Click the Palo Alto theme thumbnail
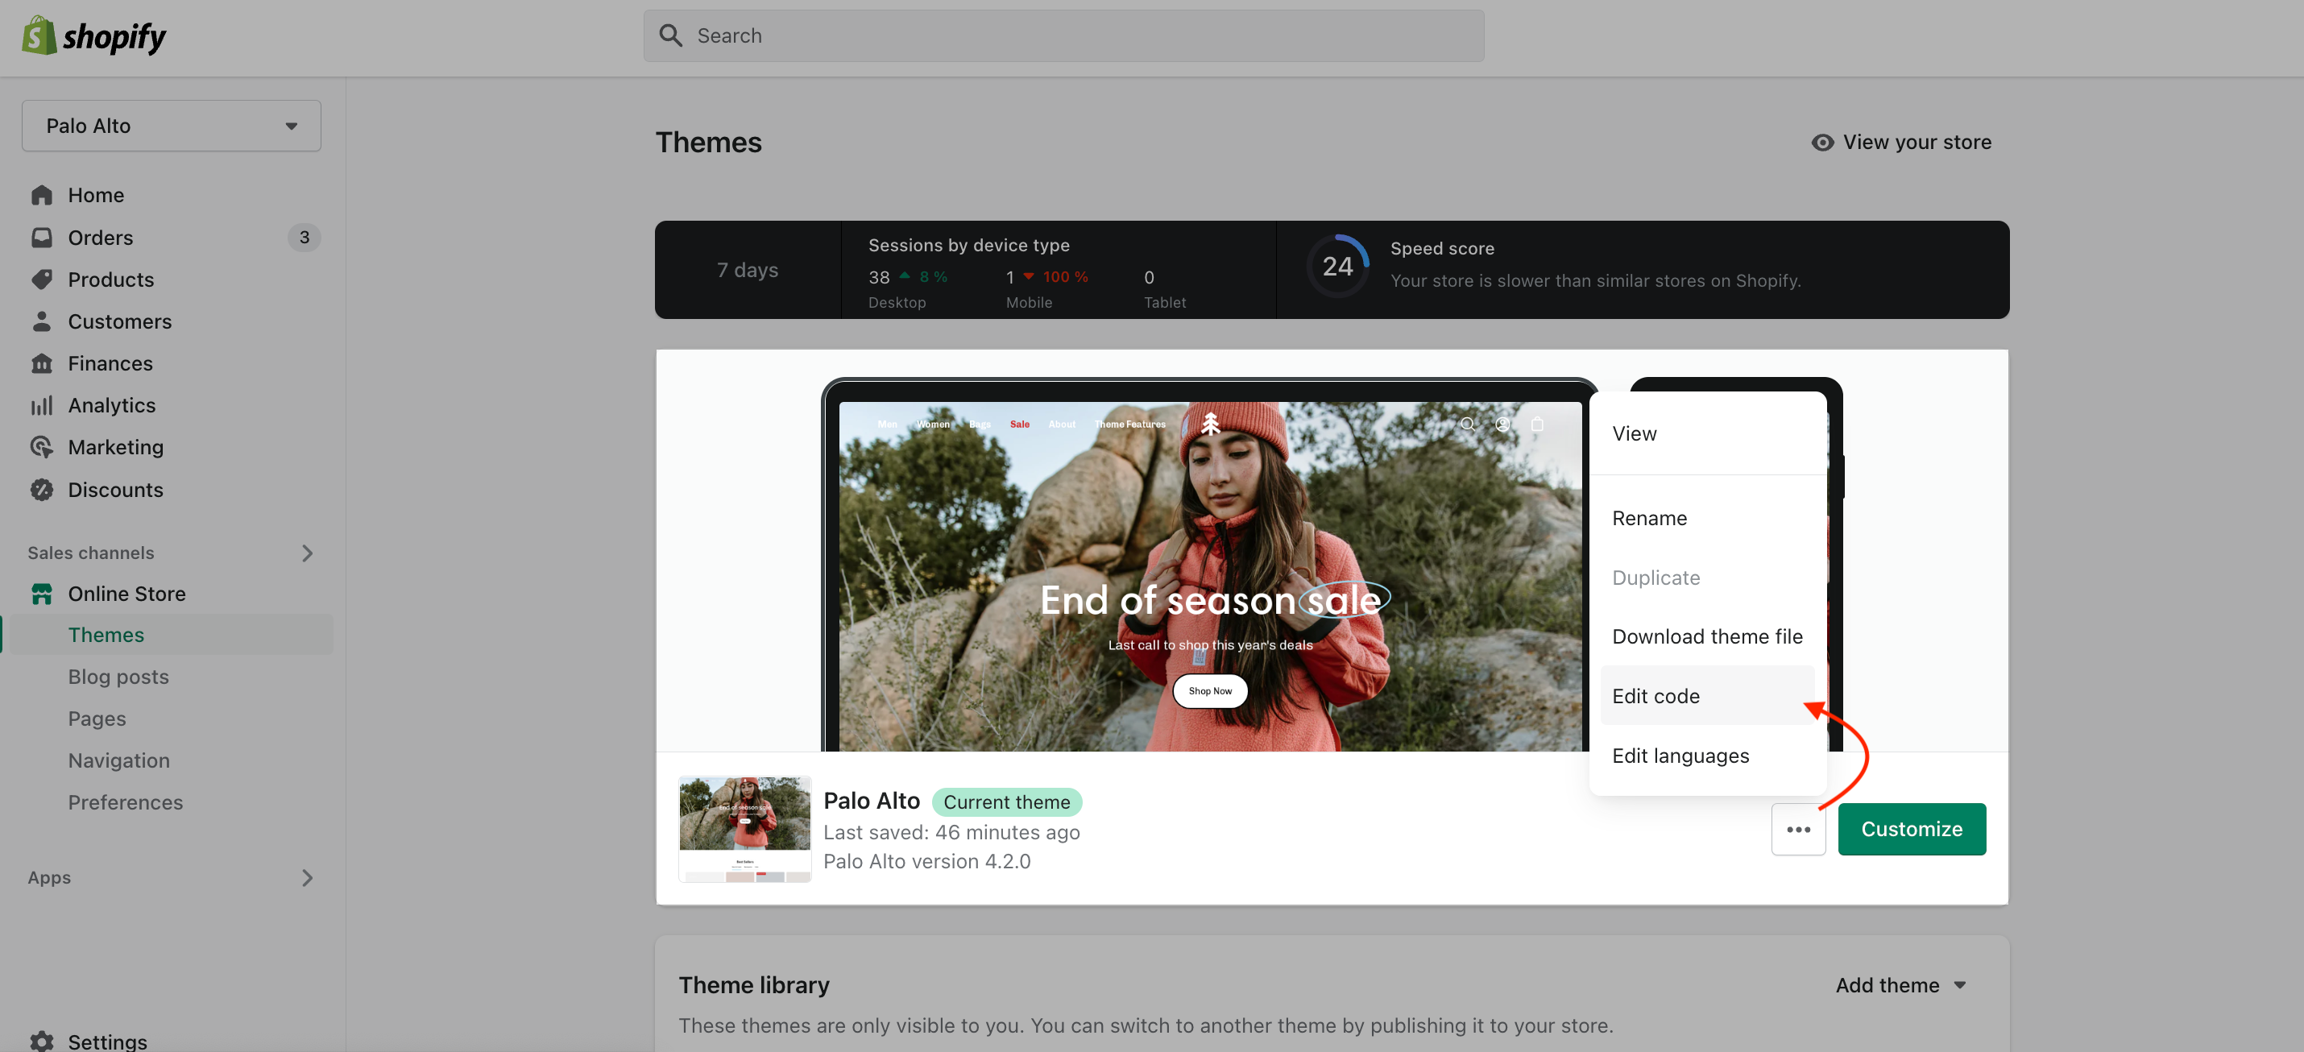The width and height of the screenshot is (2304, 1052). point(744,829)
